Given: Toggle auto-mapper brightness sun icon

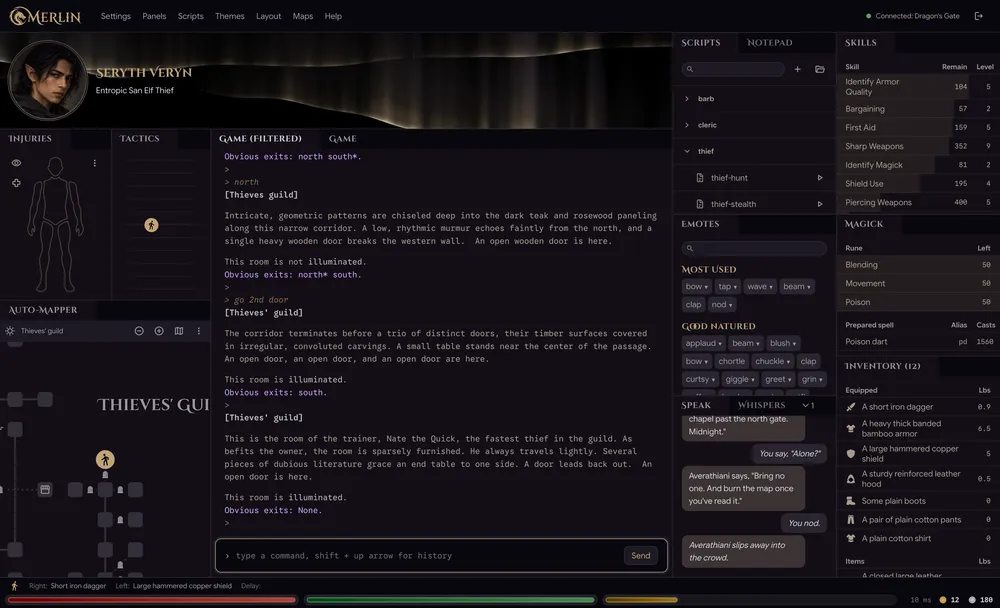Looking at the screenshot, I should click(x=10, y=330).
